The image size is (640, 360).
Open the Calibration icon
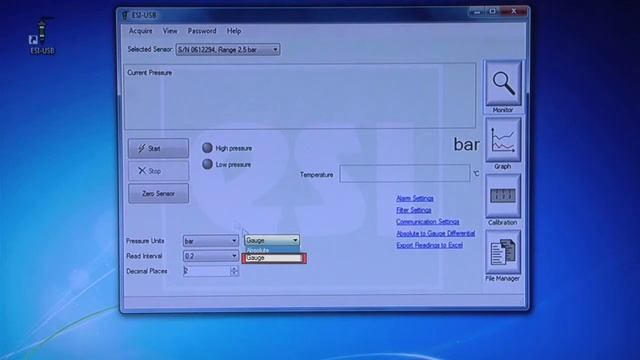click(503, 196)
